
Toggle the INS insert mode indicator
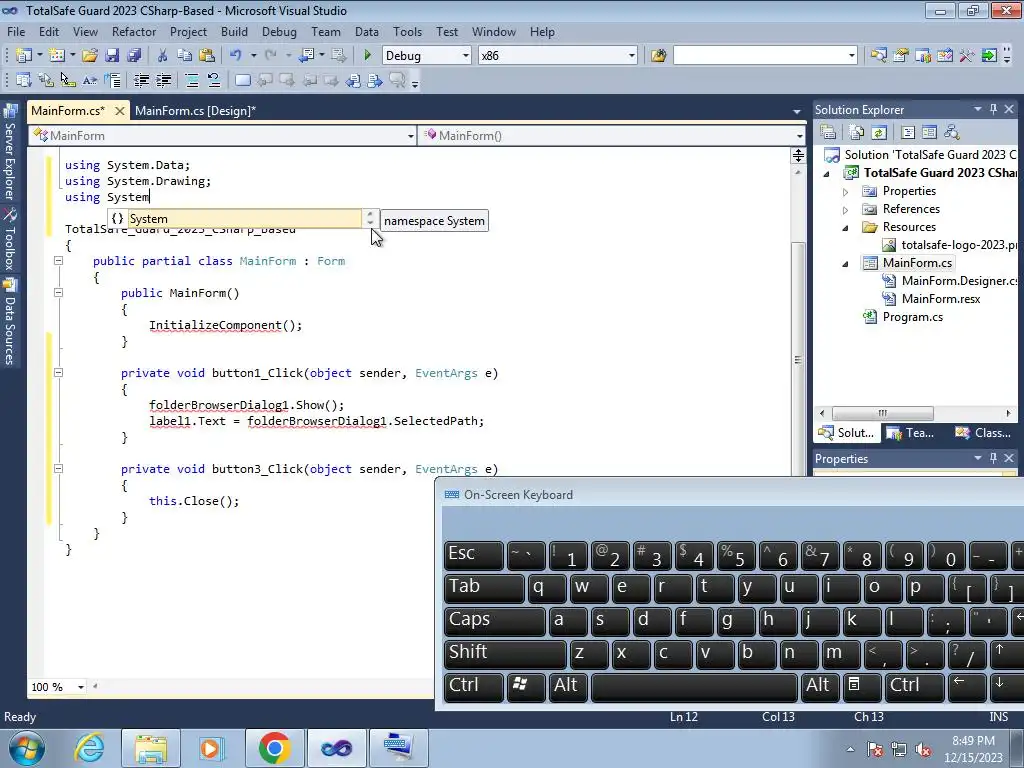click(x=998, y=716)
